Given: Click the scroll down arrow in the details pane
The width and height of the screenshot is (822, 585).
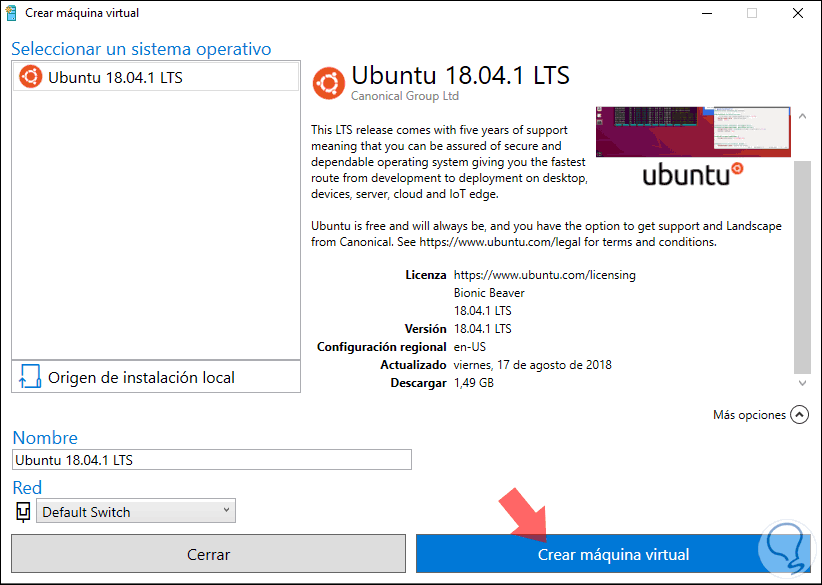Looking at the screenshot, I should click(802, 382).
